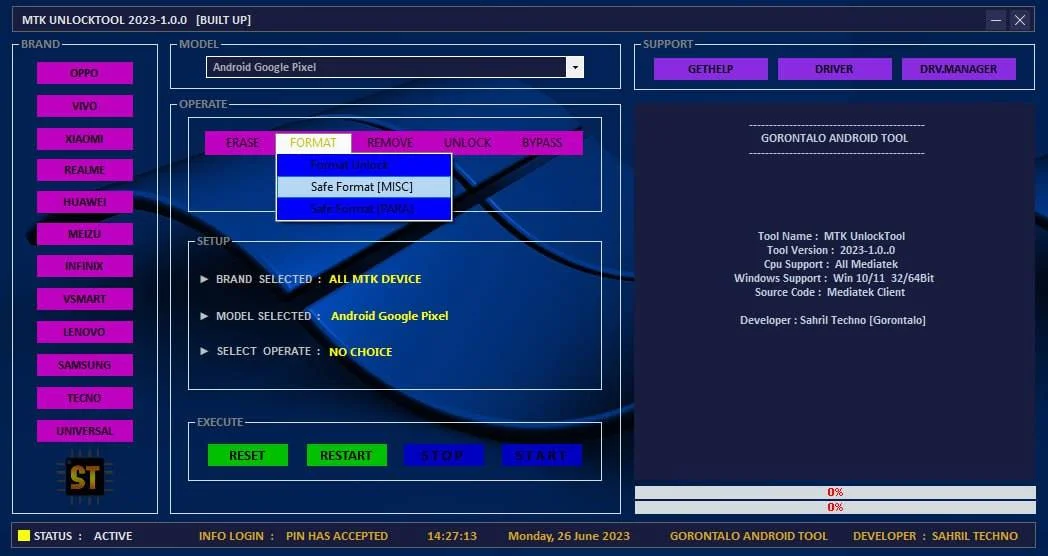Image resolution: width=1048 pixels, height=556 pixels.
Task: Click the arrow beside BRAND SELECTED
Action: pos(204,279)
